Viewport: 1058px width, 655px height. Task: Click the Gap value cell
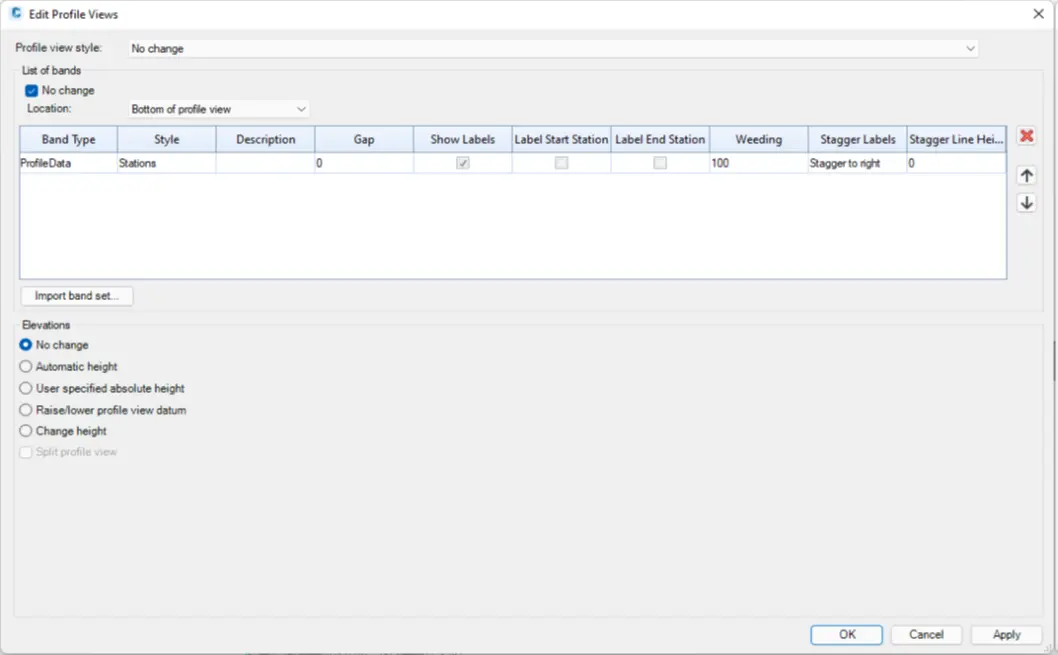[x=364, y=163]
